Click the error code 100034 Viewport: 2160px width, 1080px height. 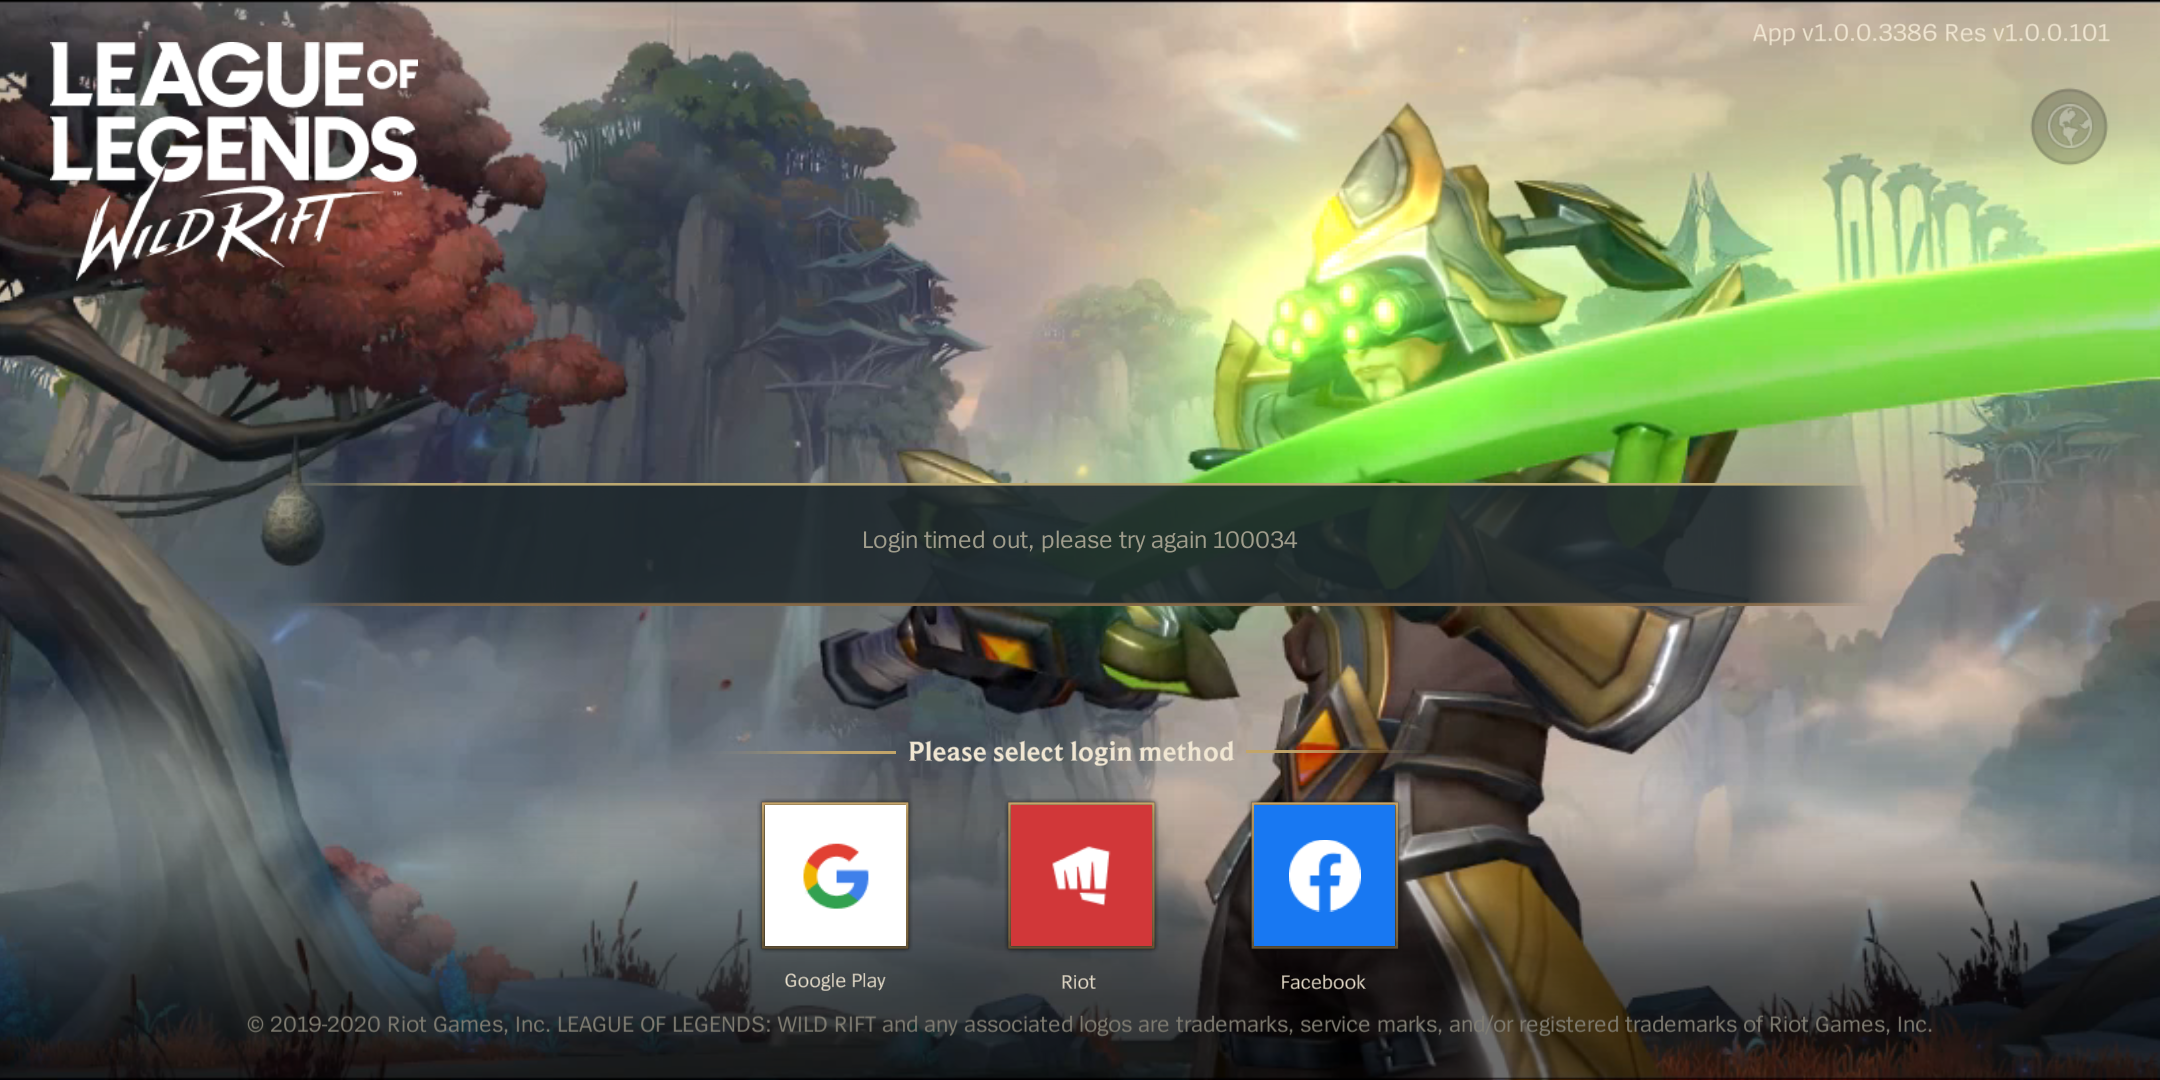coord(1254,540)
